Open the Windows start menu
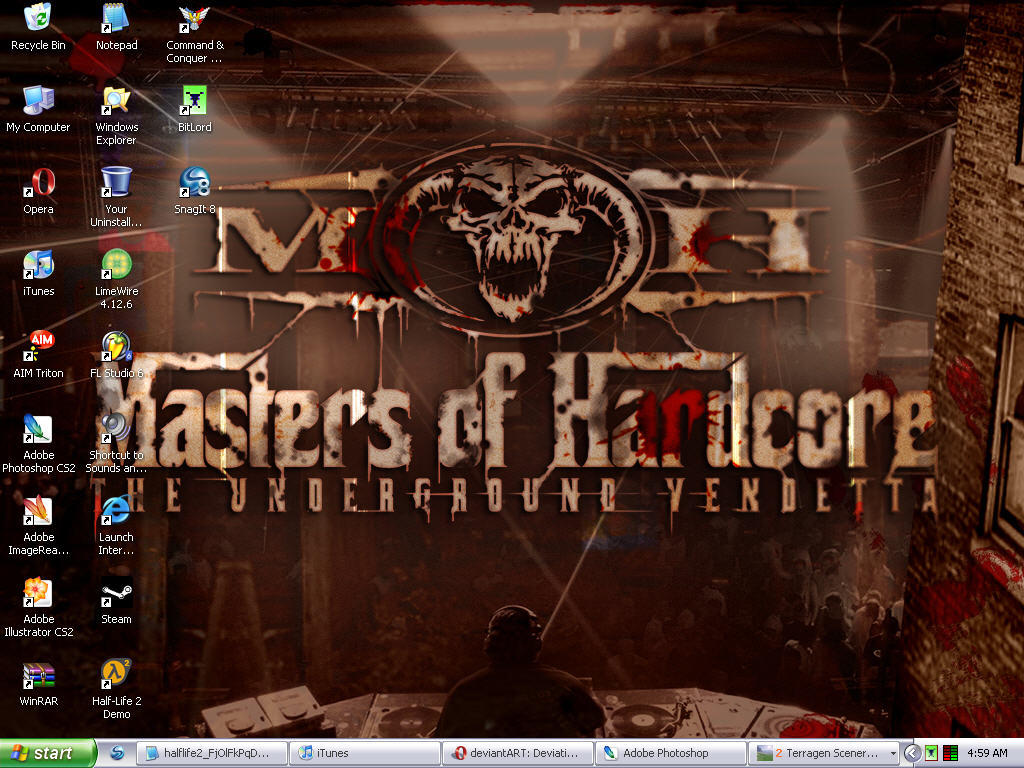Screen dimensions: 1024x768 pos(48,753)
